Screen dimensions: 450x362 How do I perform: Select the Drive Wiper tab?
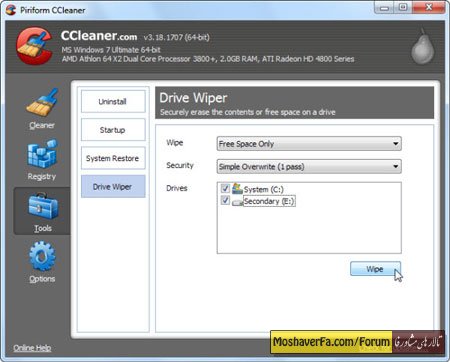[113, 186]
